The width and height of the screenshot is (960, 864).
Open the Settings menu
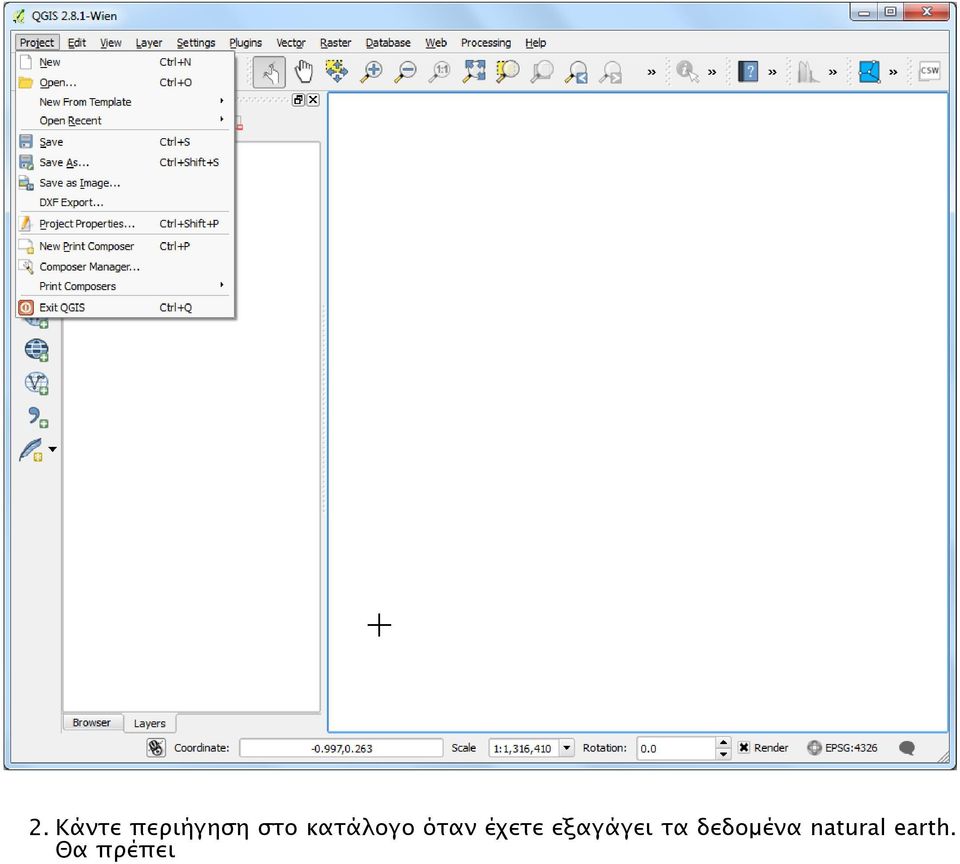coord(196,43)
